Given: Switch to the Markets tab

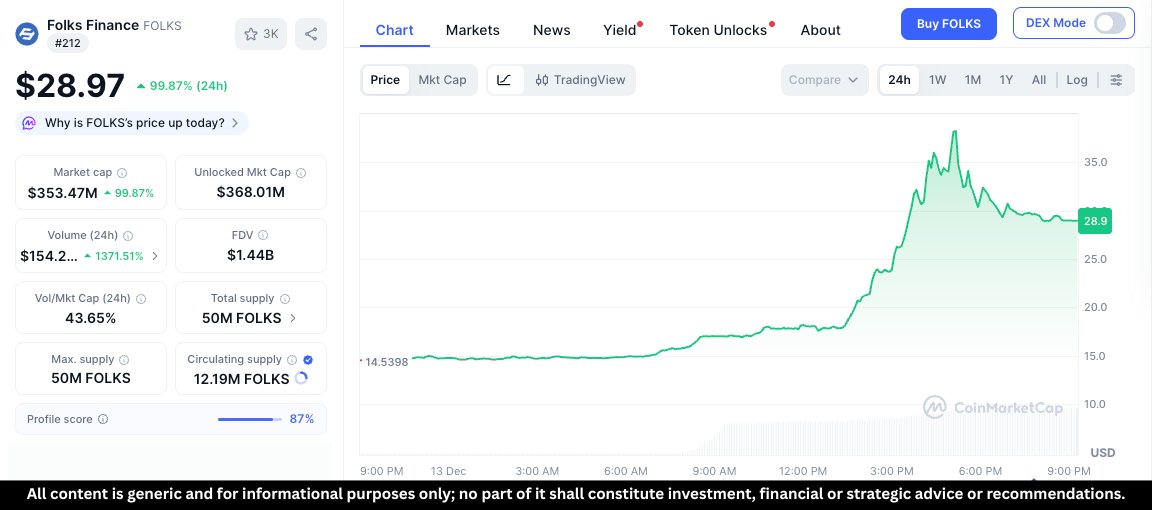Looking at the screenshot, I should pyautogui.click(x=472, y=30).
